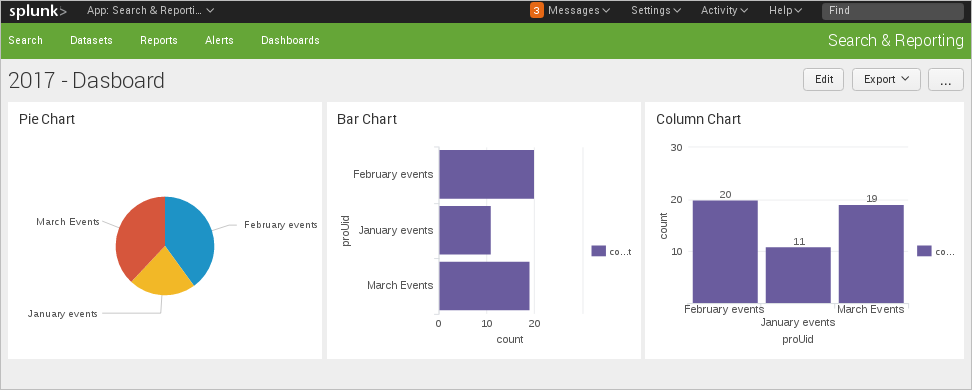Open the Alerts navigation link
Viewport: 972px width, 390px height.
[219, 40]
